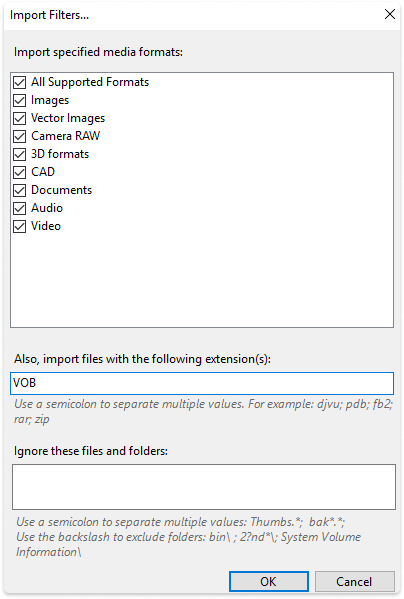
Task: Close the Import Filters window
Action: (x=389, y=15)
